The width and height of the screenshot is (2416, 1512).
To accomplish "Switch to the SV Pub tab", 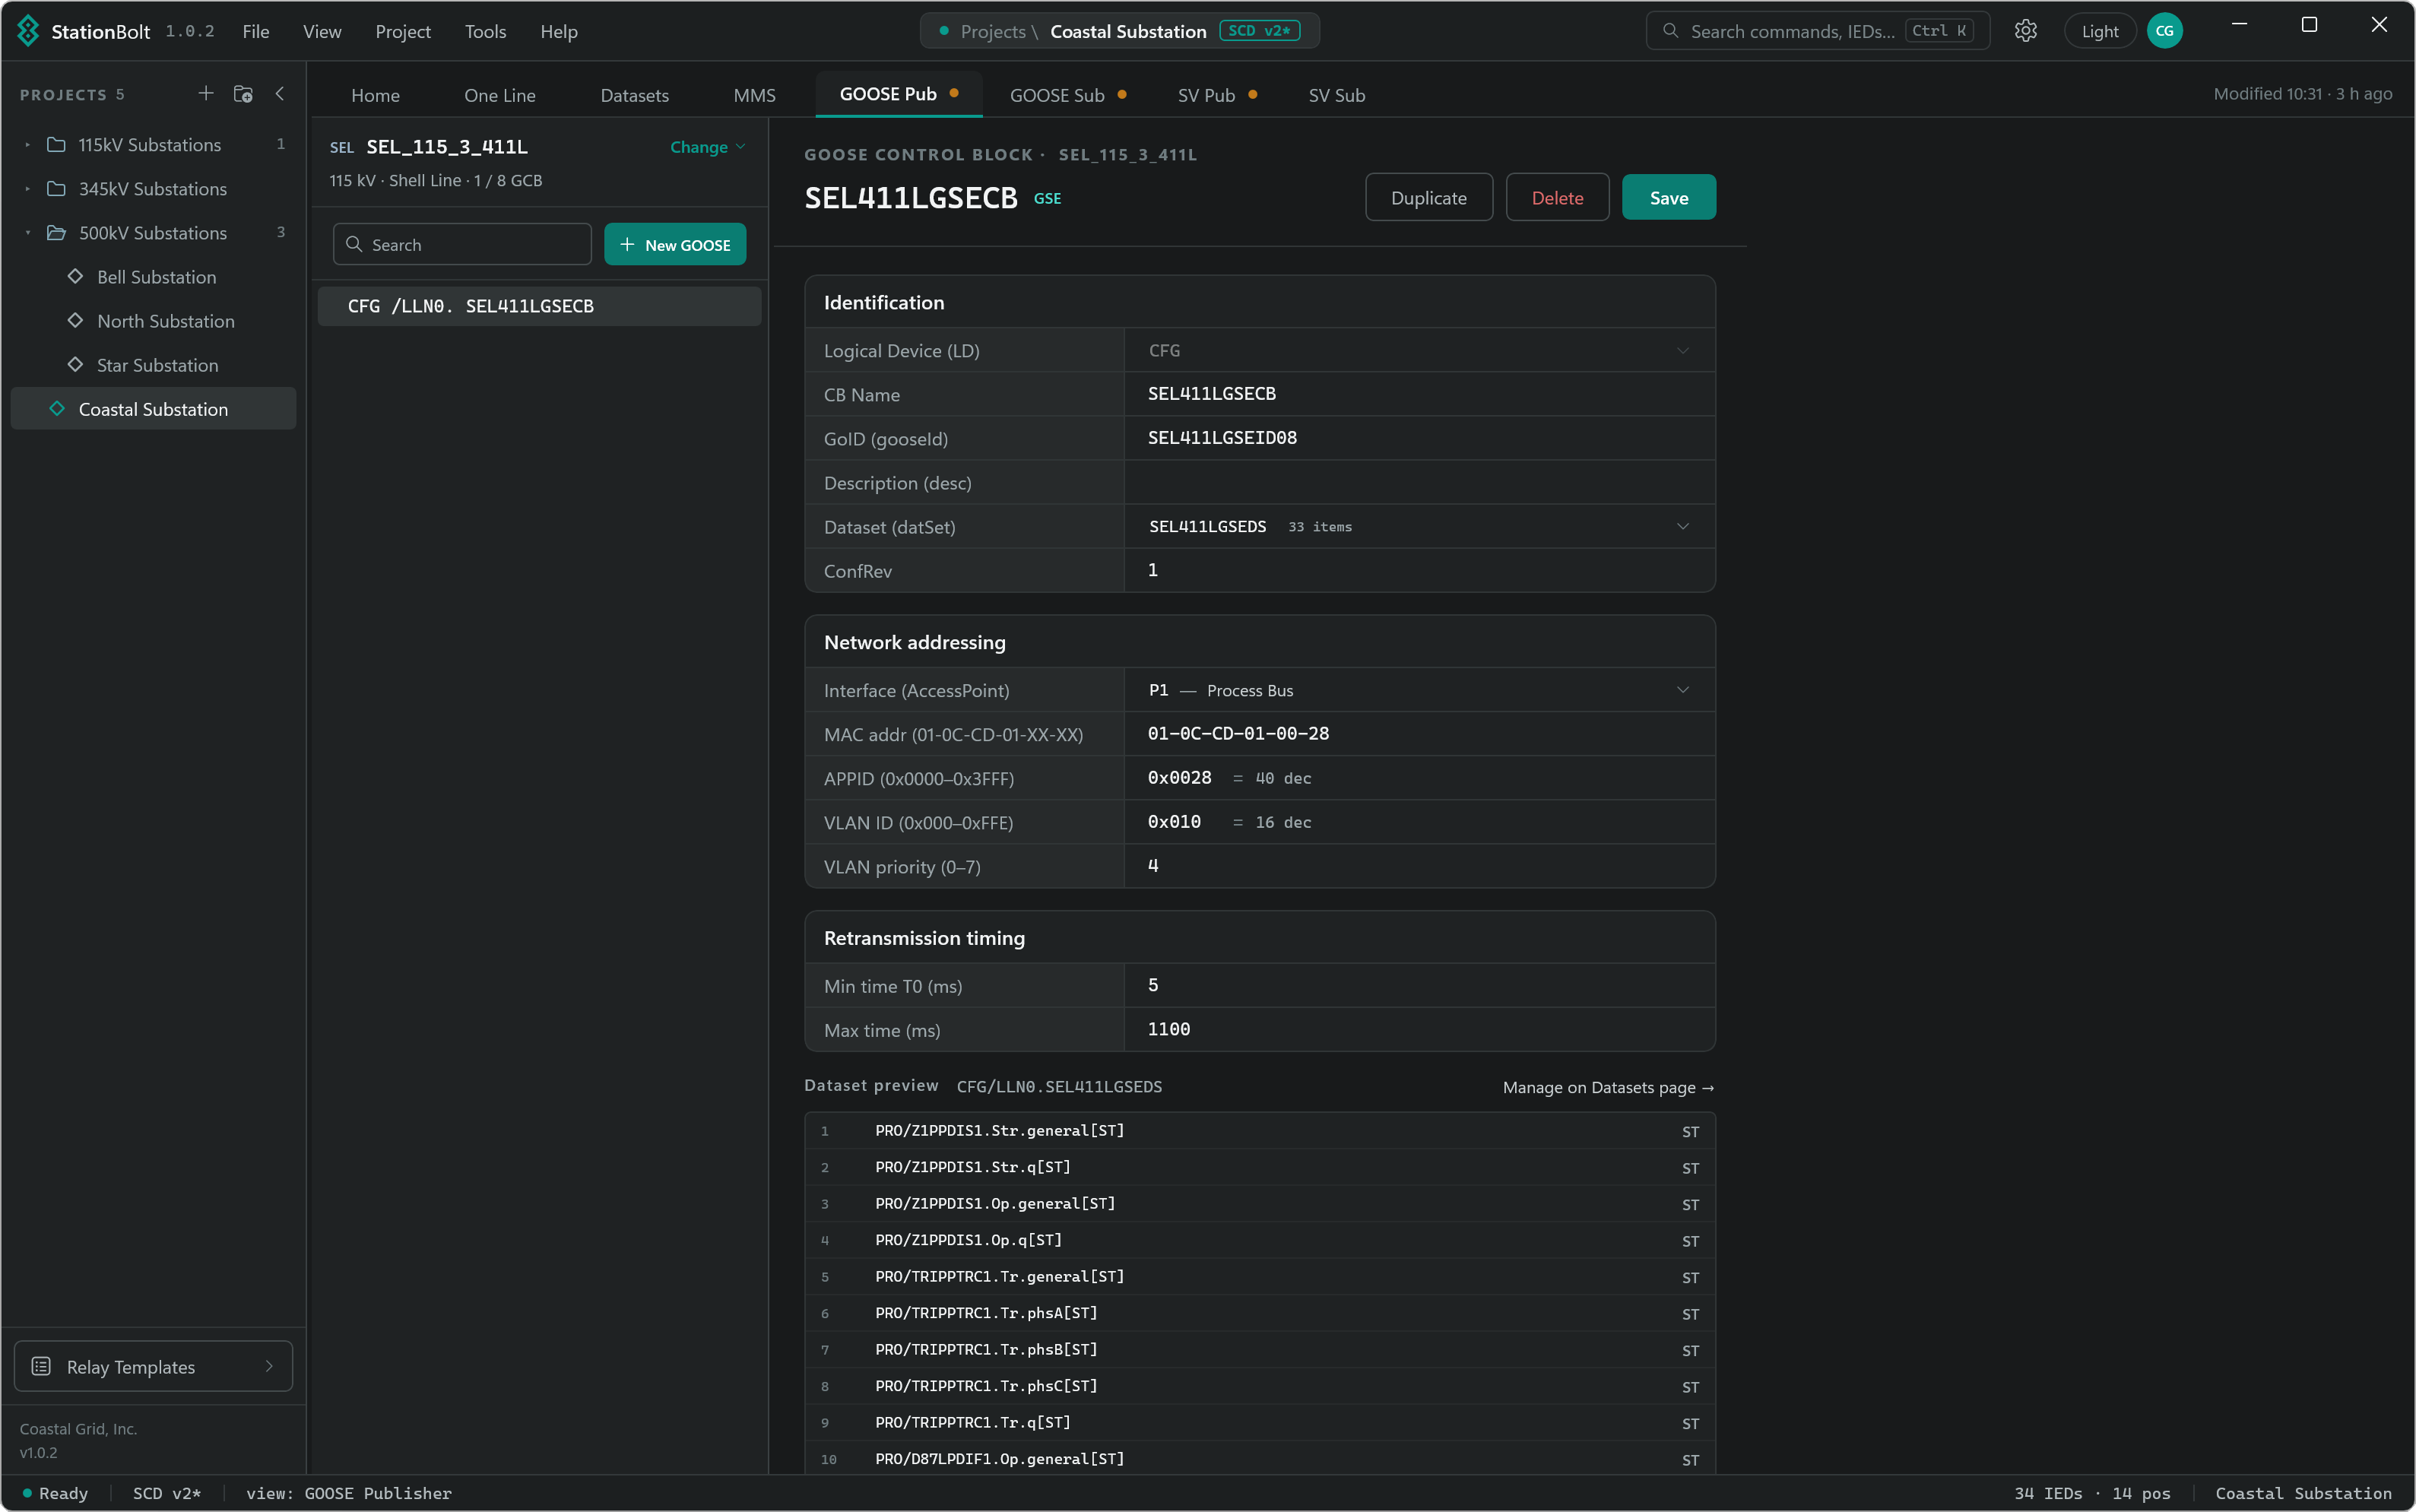I will 1217,95.
